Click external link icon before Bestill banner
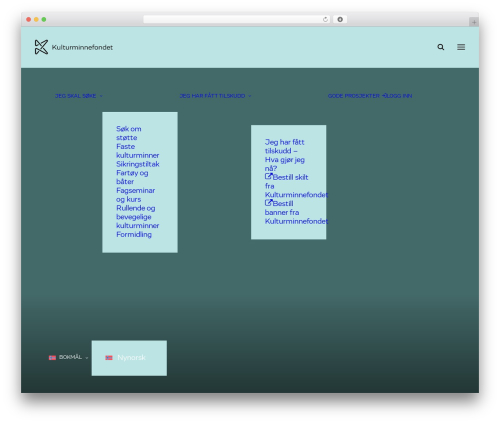Screen dimensions: 500x423 tap(269, 203)
